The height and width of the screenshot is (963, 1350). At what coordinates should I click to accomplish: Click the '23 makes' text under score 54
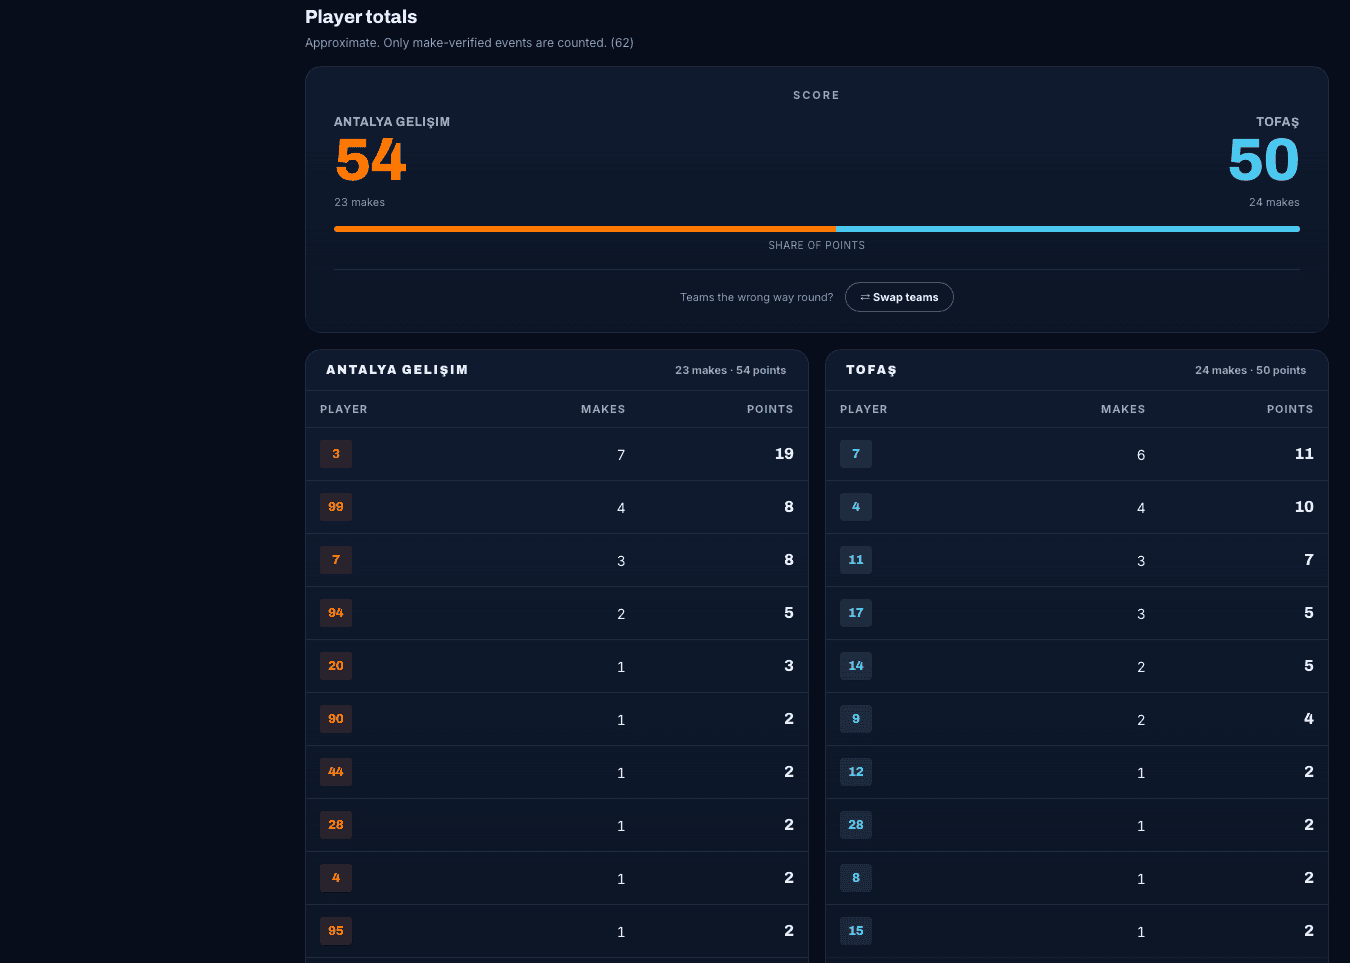click(x=360, y=202)
